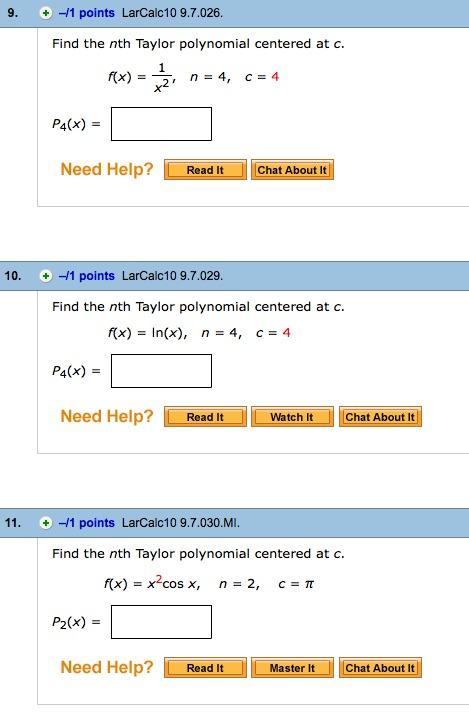The width and height of the screenshot is (469, 718).
Task: Open Master It for question 11
Action: [292, 668]
